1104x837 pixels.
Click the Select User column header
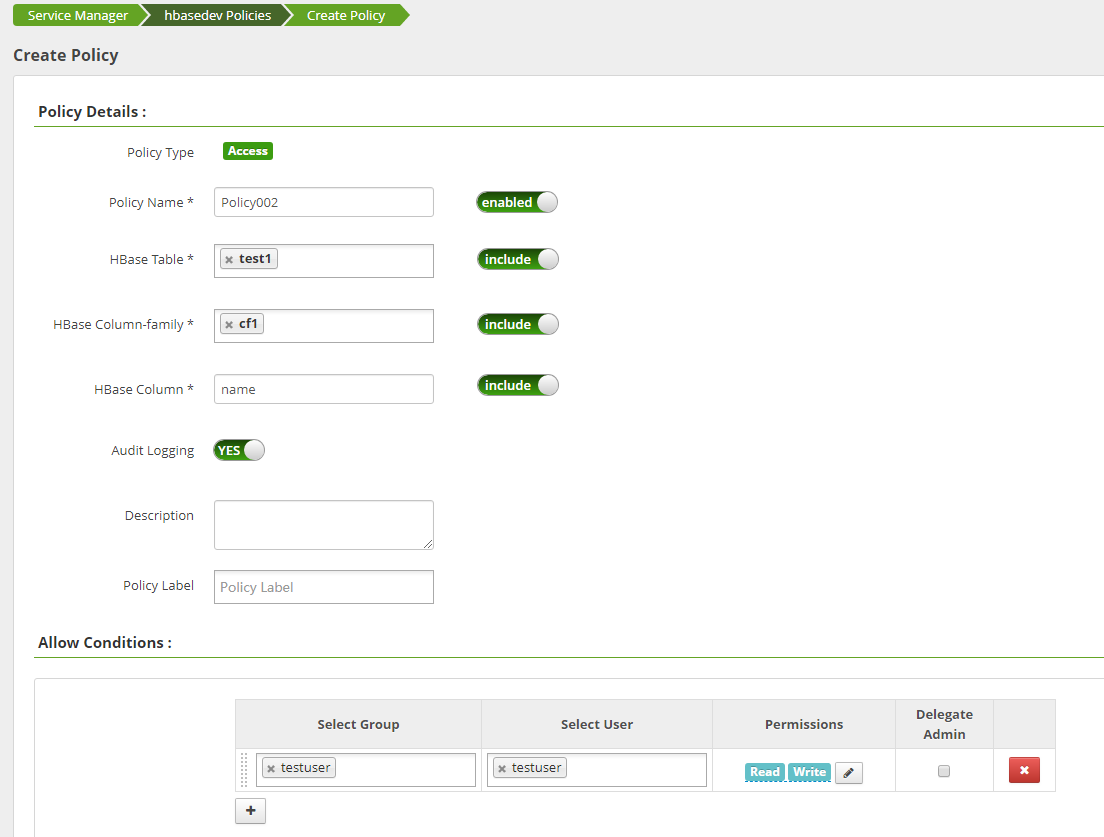pos(597,724)
